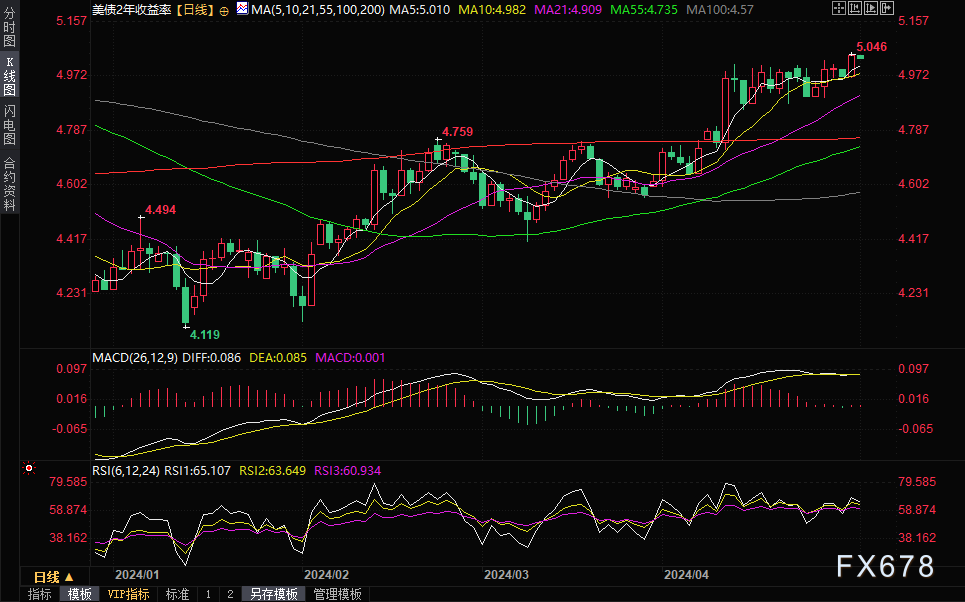Click the 5.046 high price label
The height and width of the screenshot is (602, 965).
(871, 47)
